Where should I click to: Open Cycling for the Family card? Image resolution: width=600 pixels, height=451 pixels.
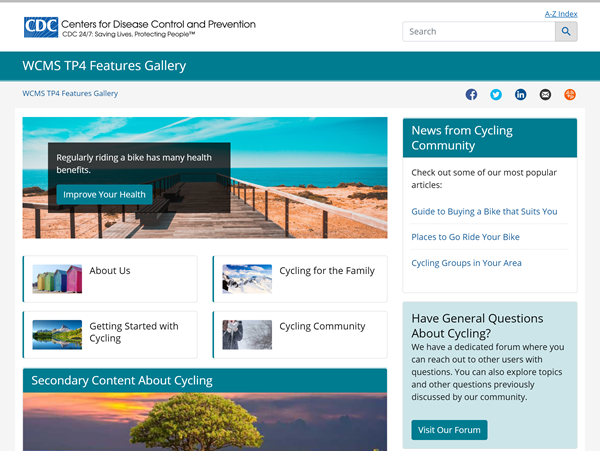[300, 279]
